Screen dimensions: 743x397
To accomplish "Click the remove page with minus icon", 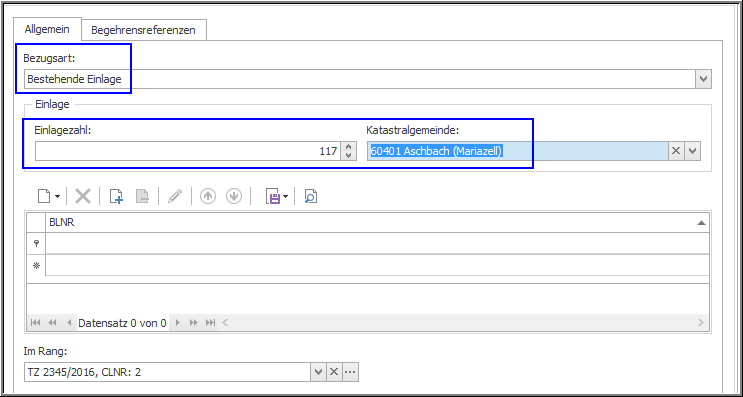I will pos(143,196).
